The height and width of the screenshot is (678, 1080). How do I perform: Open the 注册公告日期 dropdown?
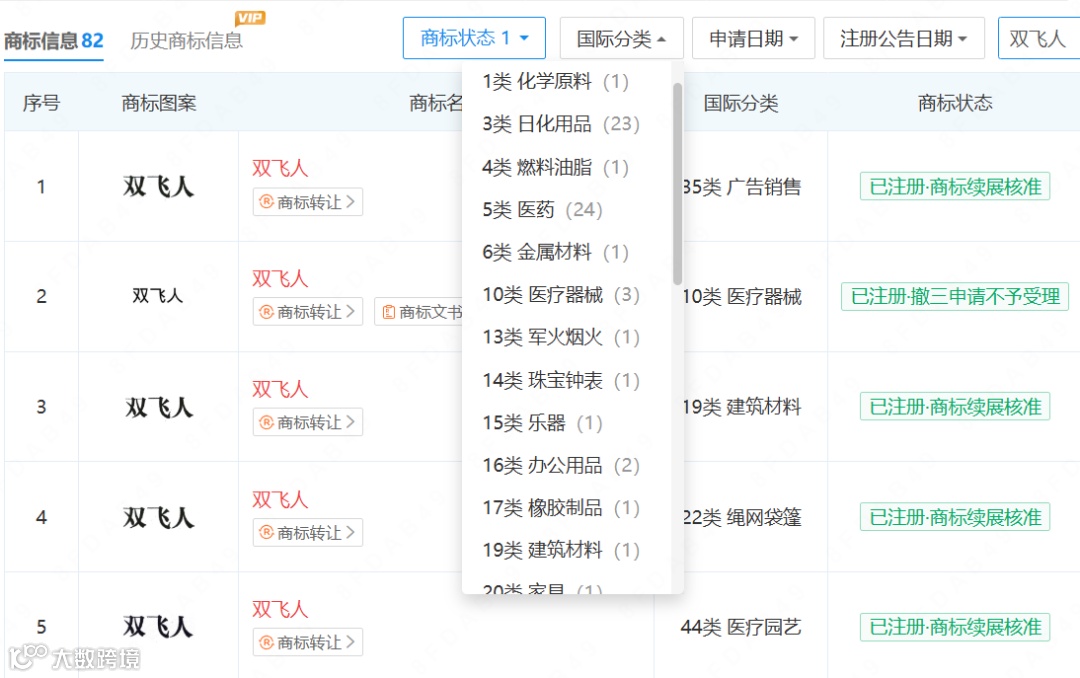pyautogui.click(x=904, y=38)
